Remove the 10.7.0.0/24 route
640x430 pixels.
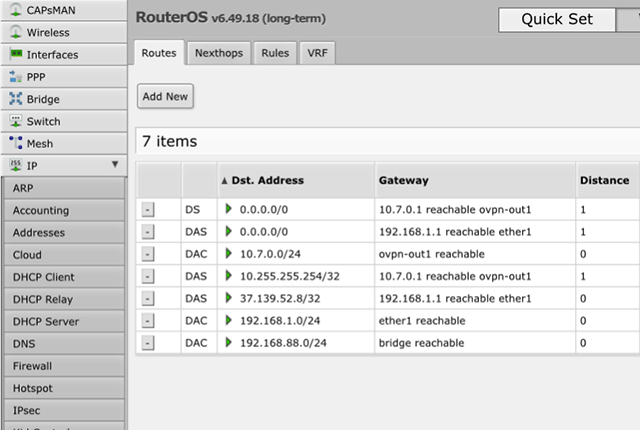click(x=148, y=254)
